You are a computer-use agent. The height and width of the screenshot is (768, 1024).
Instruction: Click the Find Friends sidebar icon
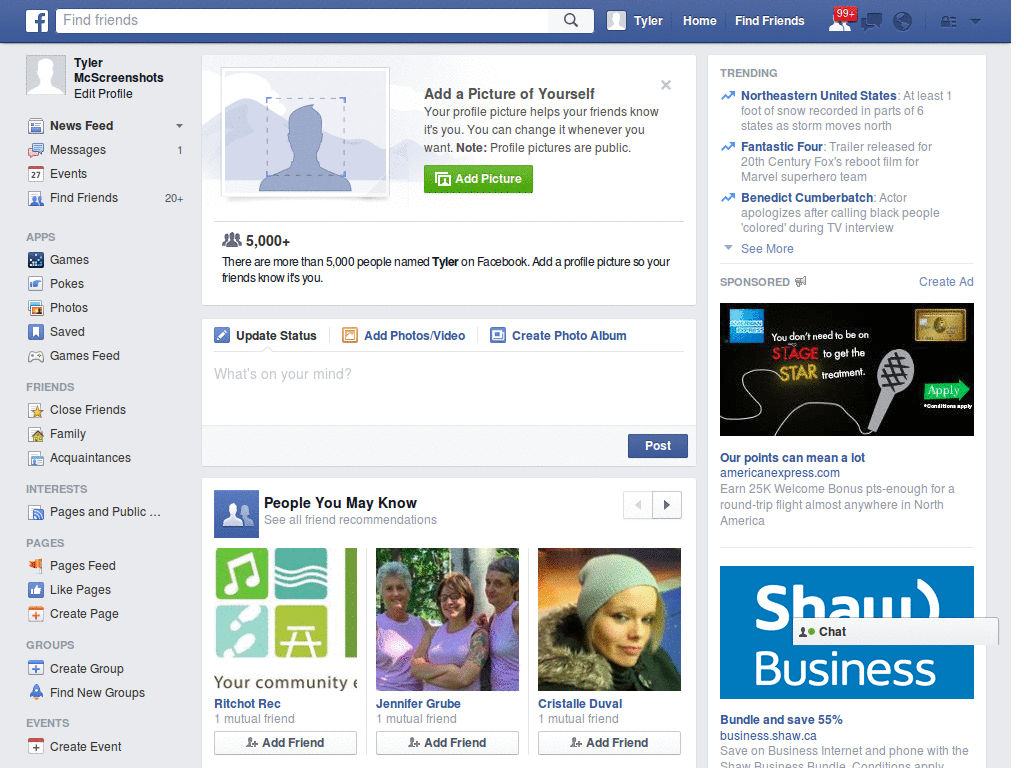coord(35,198)
